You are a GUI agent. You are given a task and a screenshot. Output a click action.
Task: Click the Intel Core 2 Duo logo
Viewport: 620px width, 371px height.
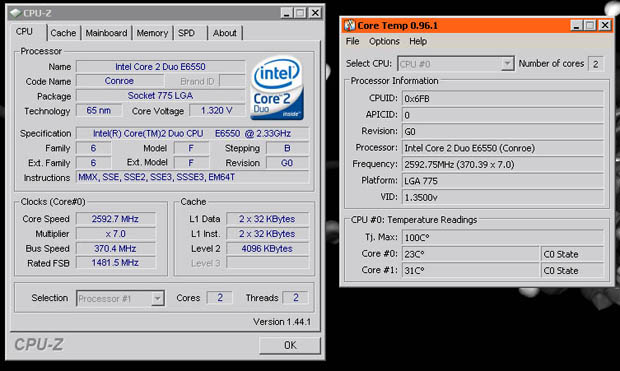coord(277,88)
